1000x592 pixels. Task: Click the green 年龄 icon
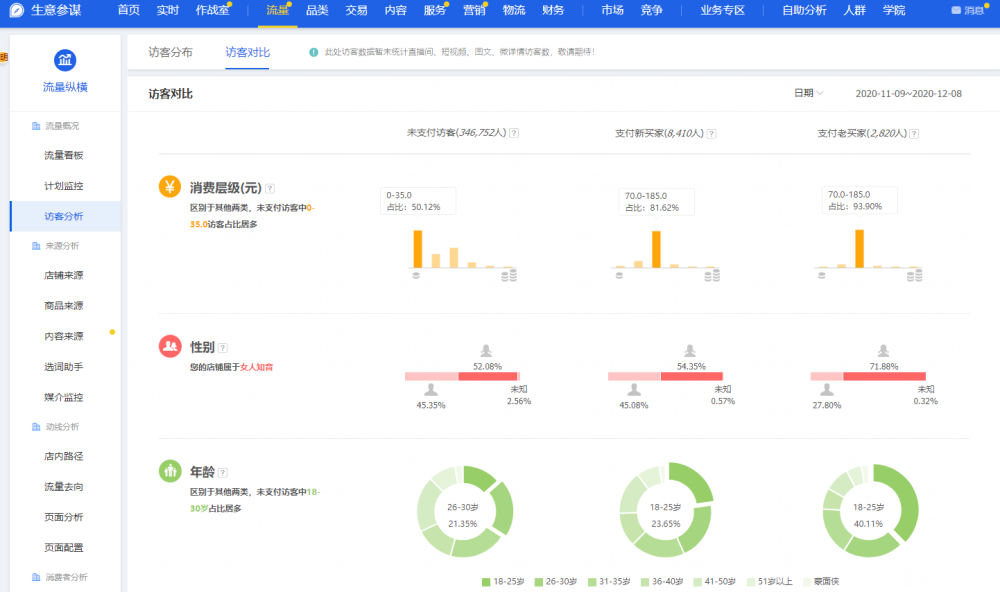click(x=170, y=470)
